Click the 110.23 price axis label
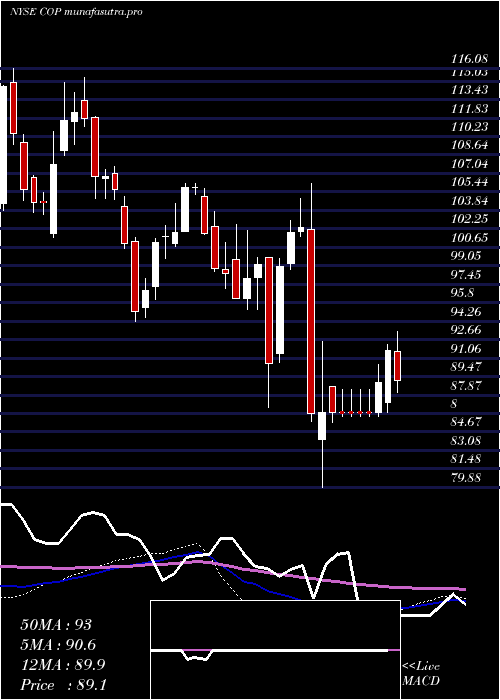Screen dimensions: 500x700 (468, 127)
